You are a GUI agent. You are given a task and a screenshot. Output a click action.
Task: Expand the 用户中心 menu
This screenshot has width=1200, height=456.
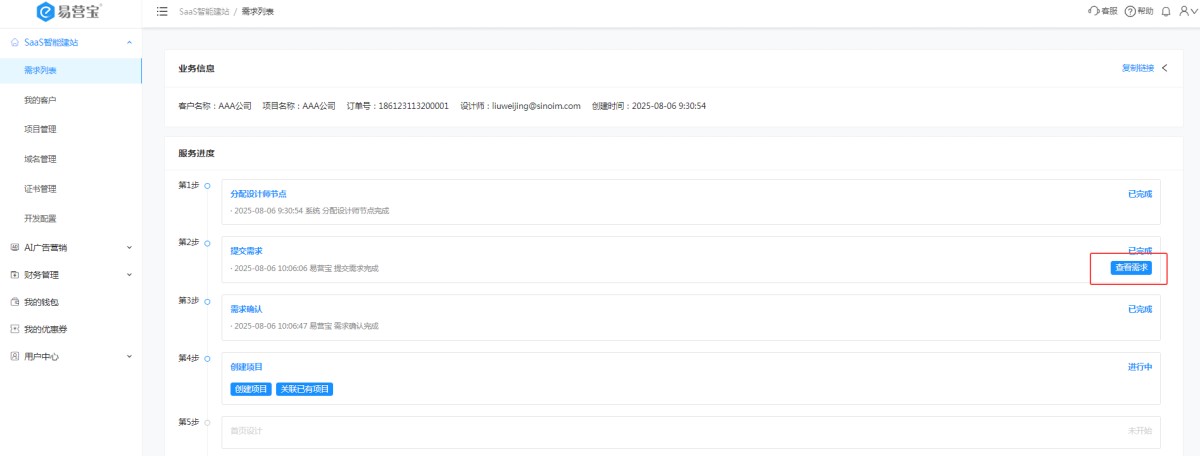[x=129, y=356]
